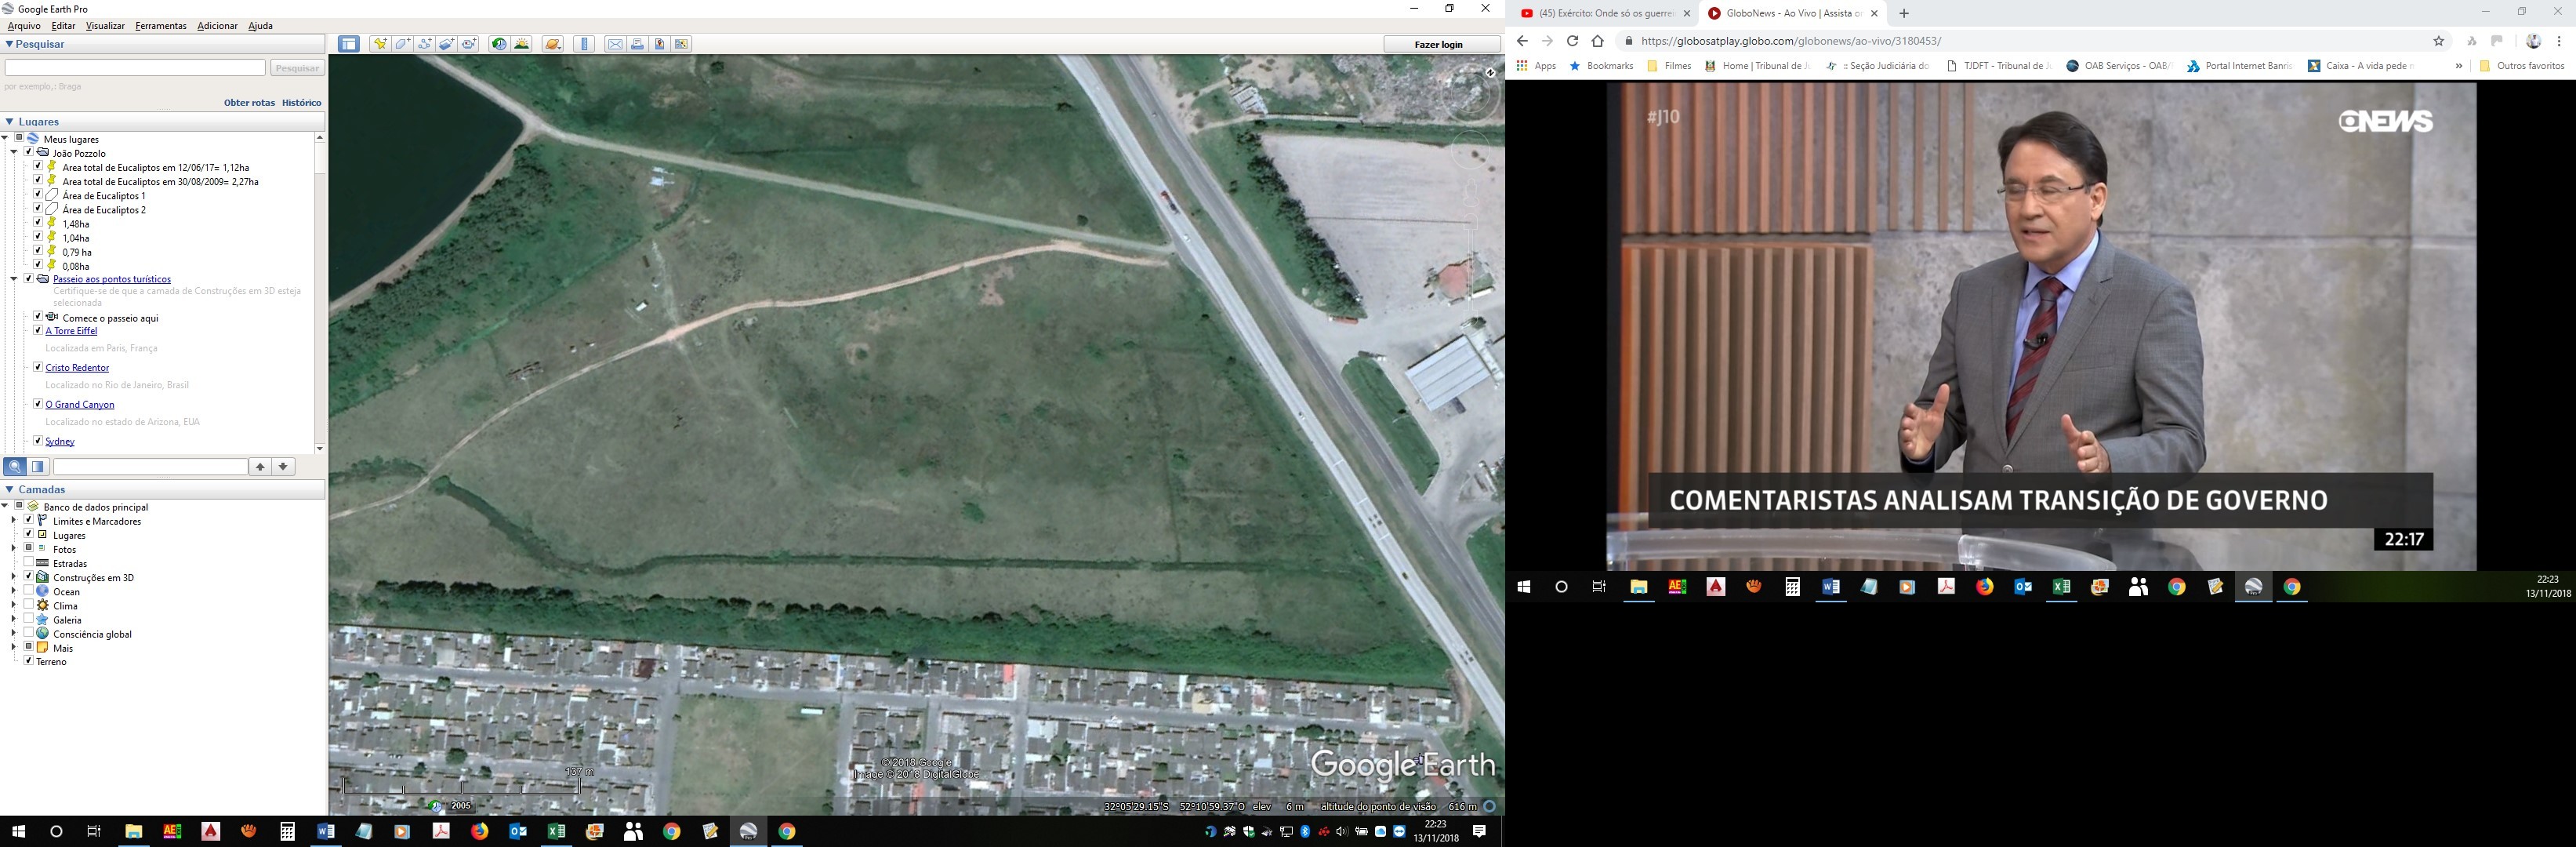
Task: Open the Visualizar menu
Action: (x=105, y=26)
